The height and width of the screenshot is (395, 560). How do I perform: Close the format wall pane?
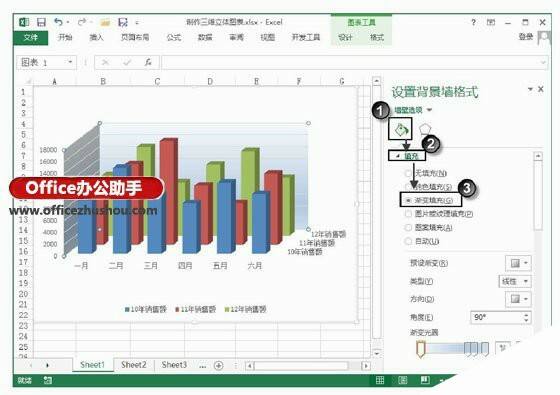pos(541,89)
